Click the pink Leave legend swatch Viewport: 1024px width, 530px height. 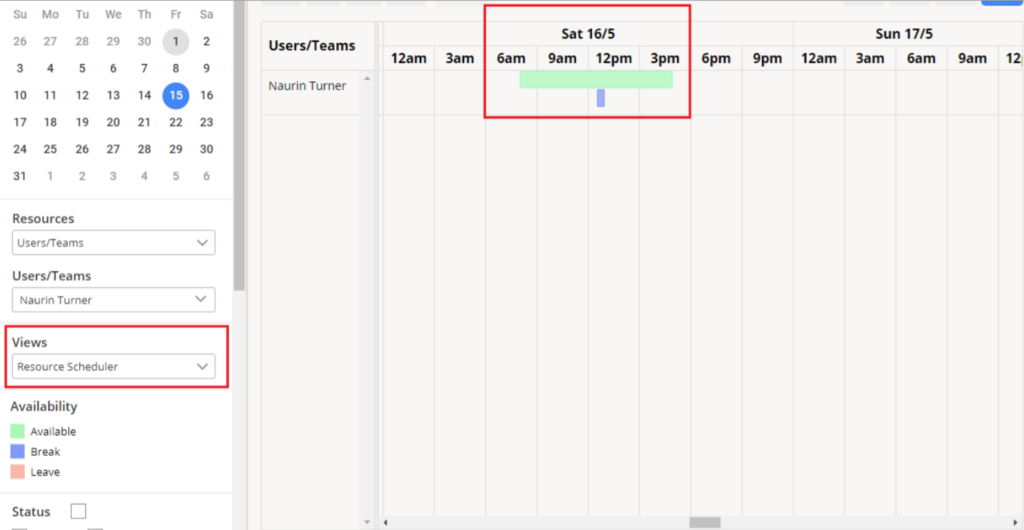[19, 472]
